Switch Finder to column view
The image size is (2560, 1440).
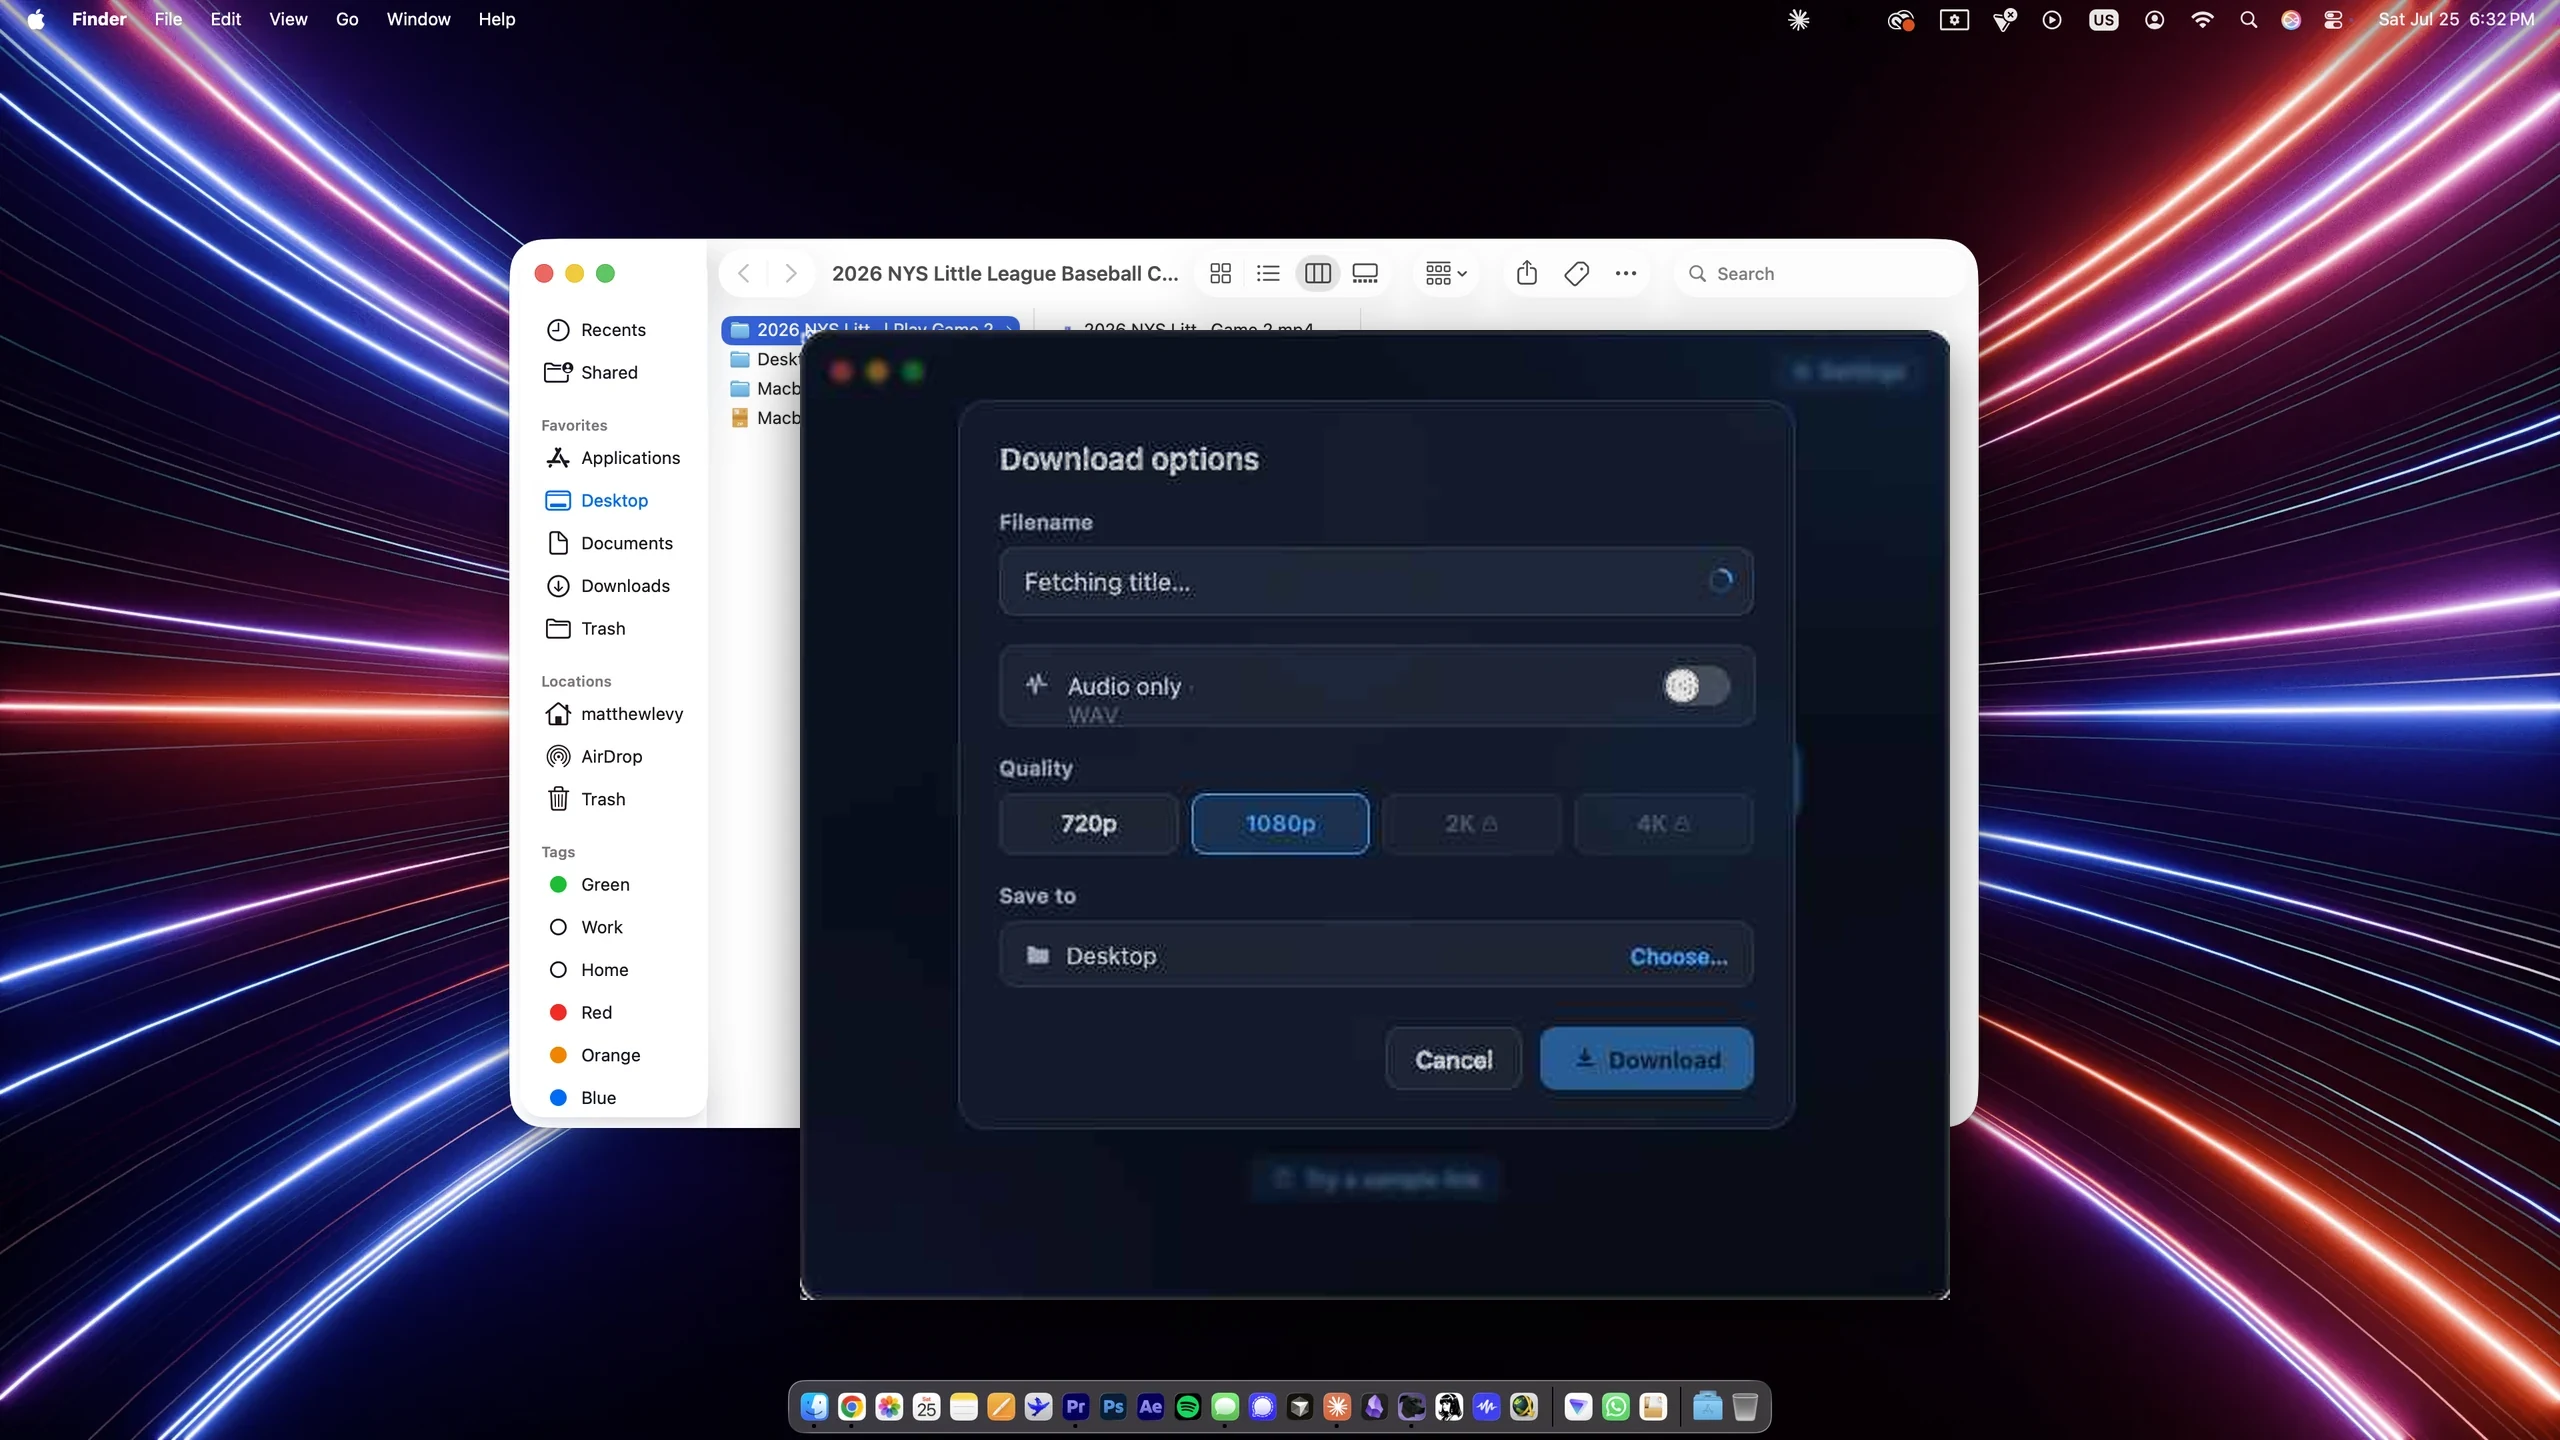(x=1317, y=273)
